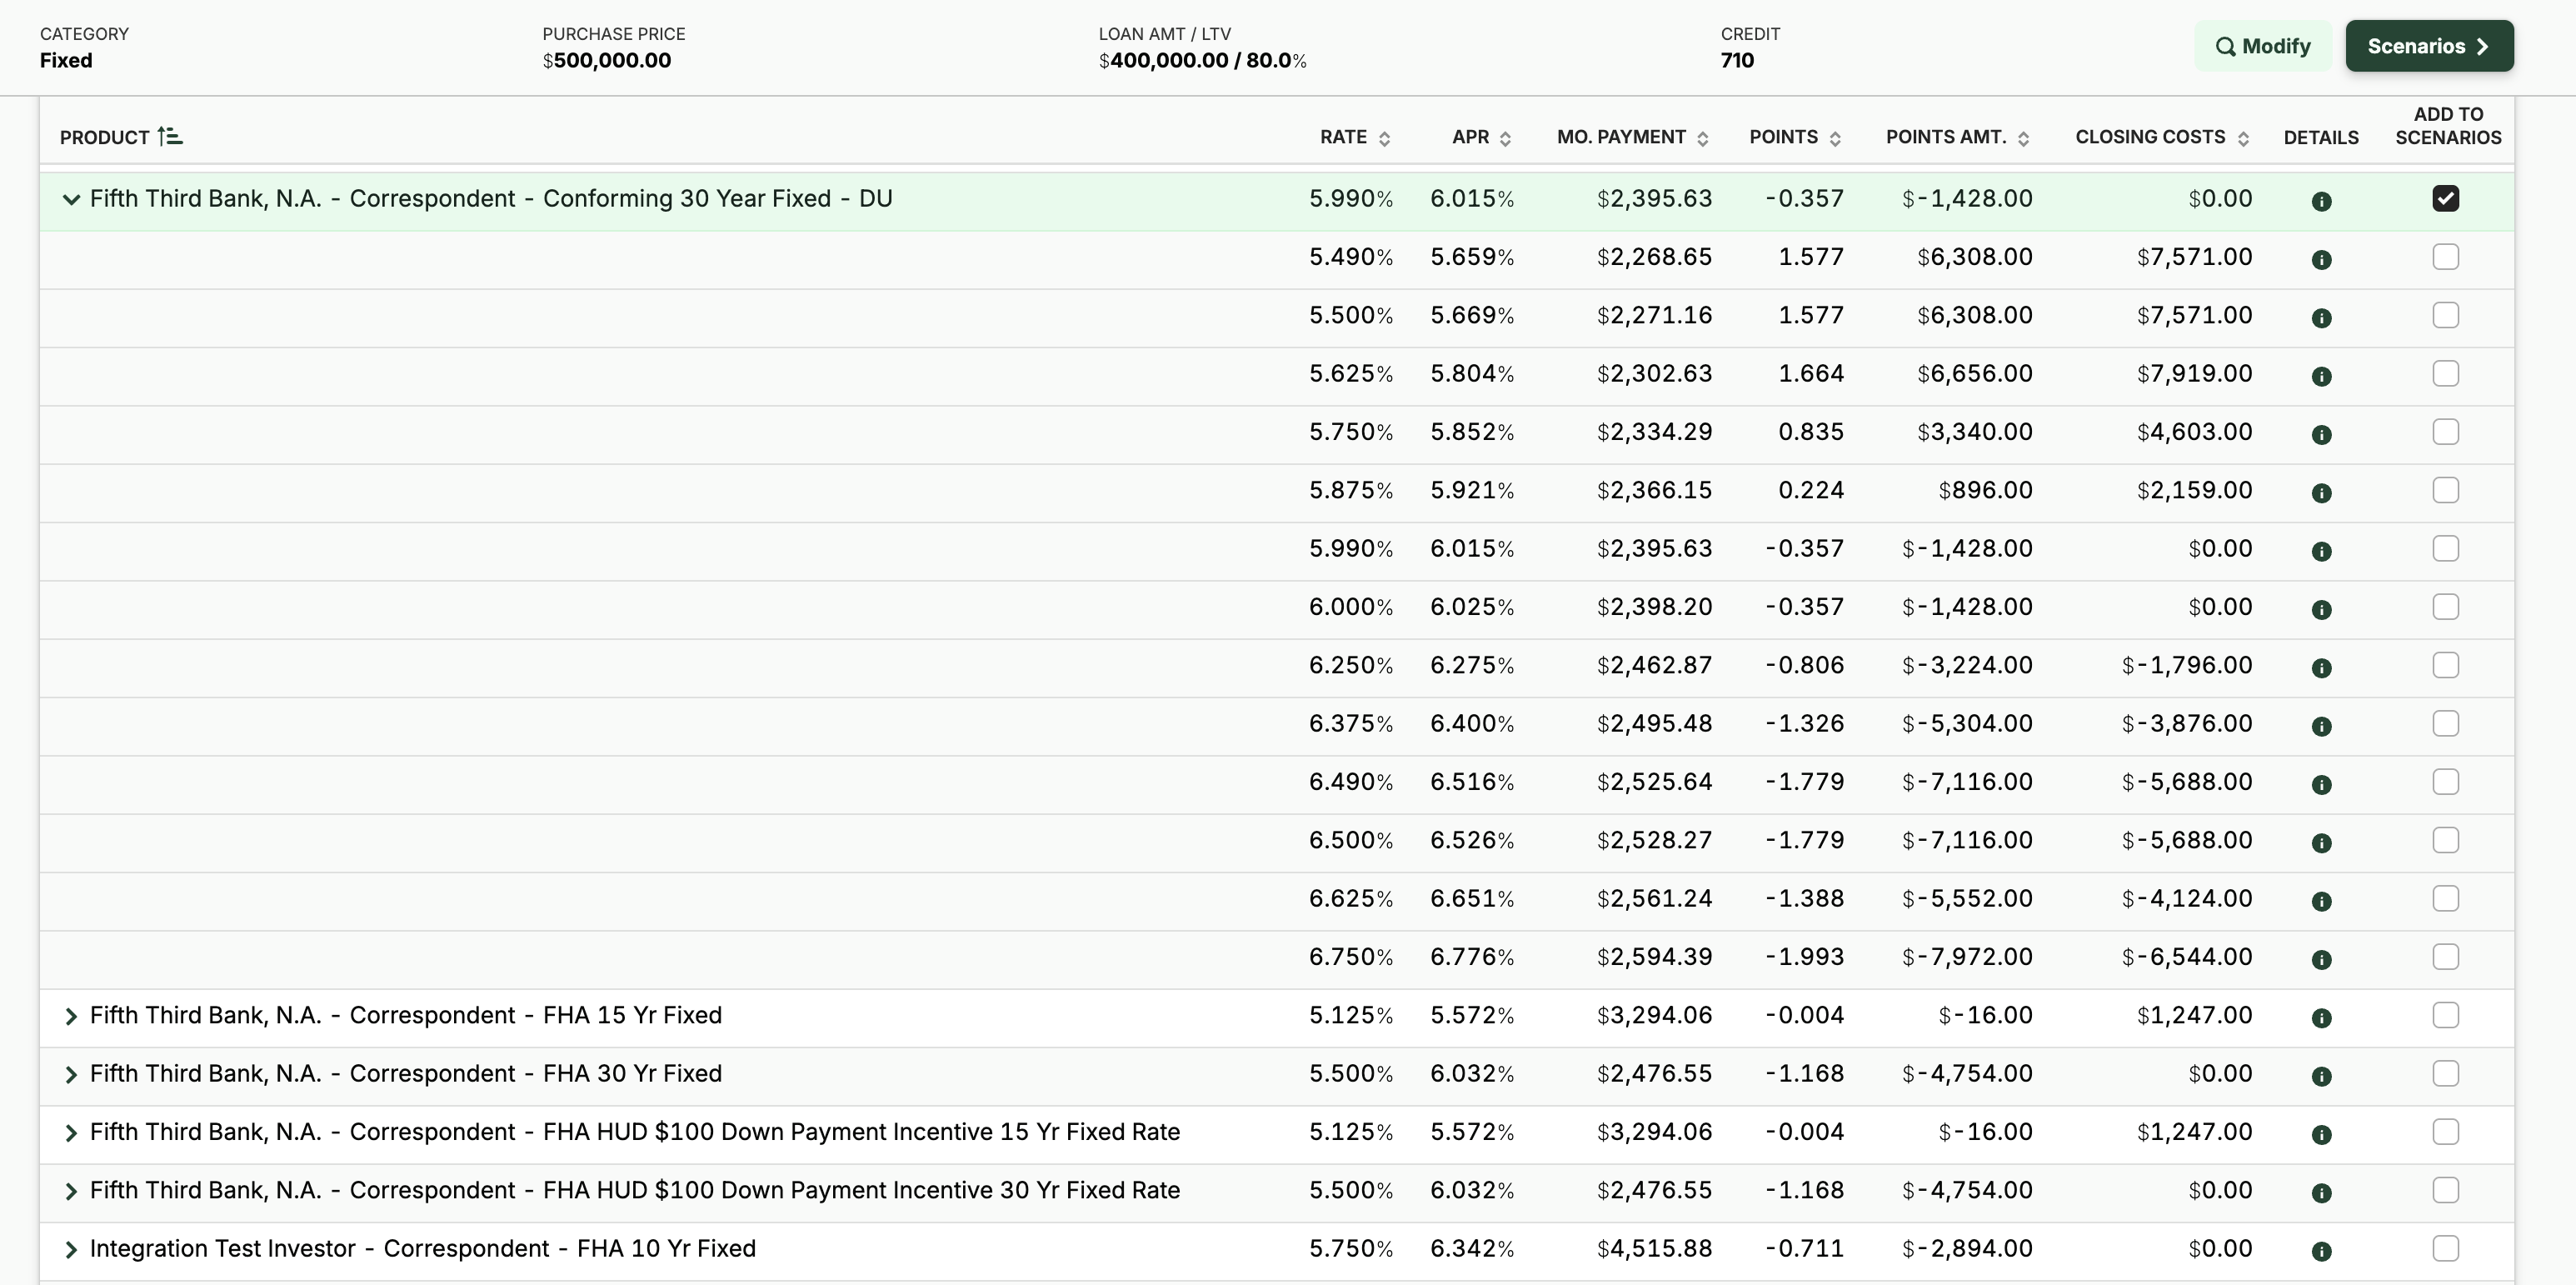
Task: Sort by the Rate column arrows
Action: (1384, 139)
